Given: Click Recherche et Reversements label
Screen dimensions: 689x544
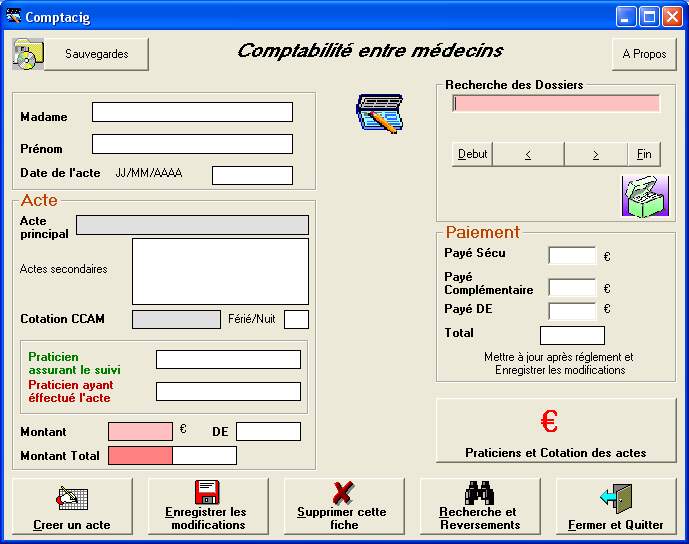Looking at the screenshot, I should [x=479, y=518].
